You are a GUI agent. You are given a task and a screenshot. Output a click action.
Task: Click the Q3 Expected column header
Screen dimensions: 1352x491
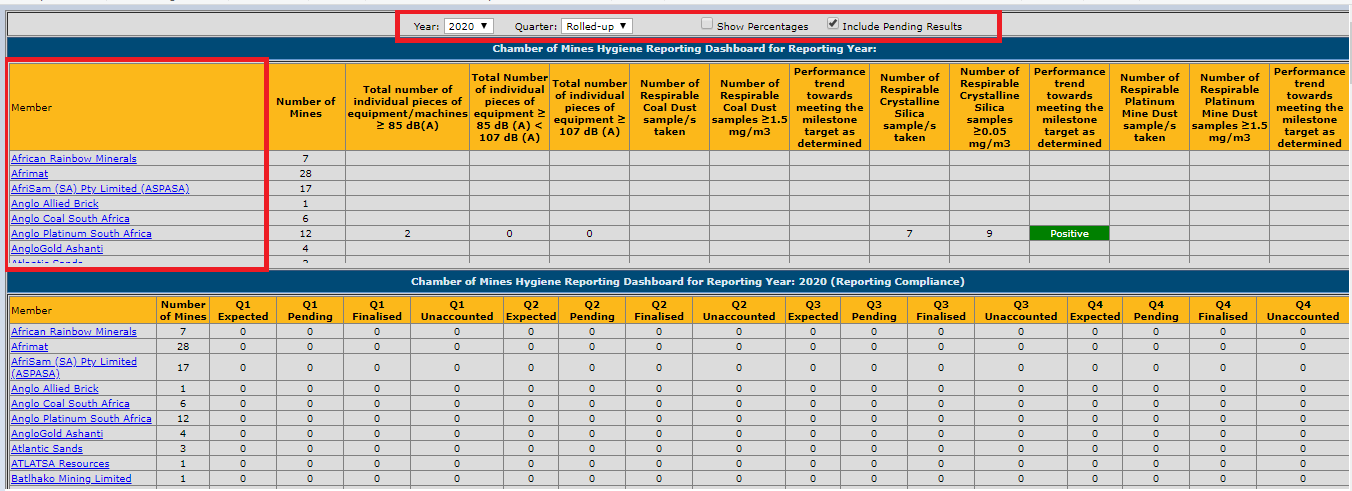(813, 310)
